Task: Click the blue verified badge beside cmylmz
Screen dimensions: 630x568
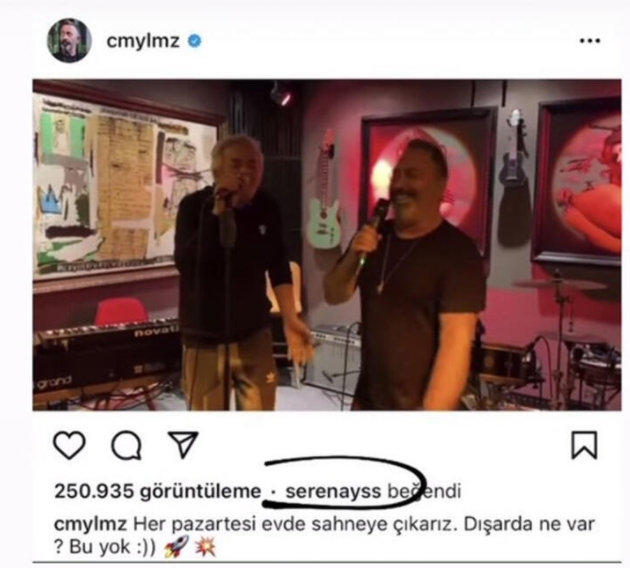Action: (195, 41)
